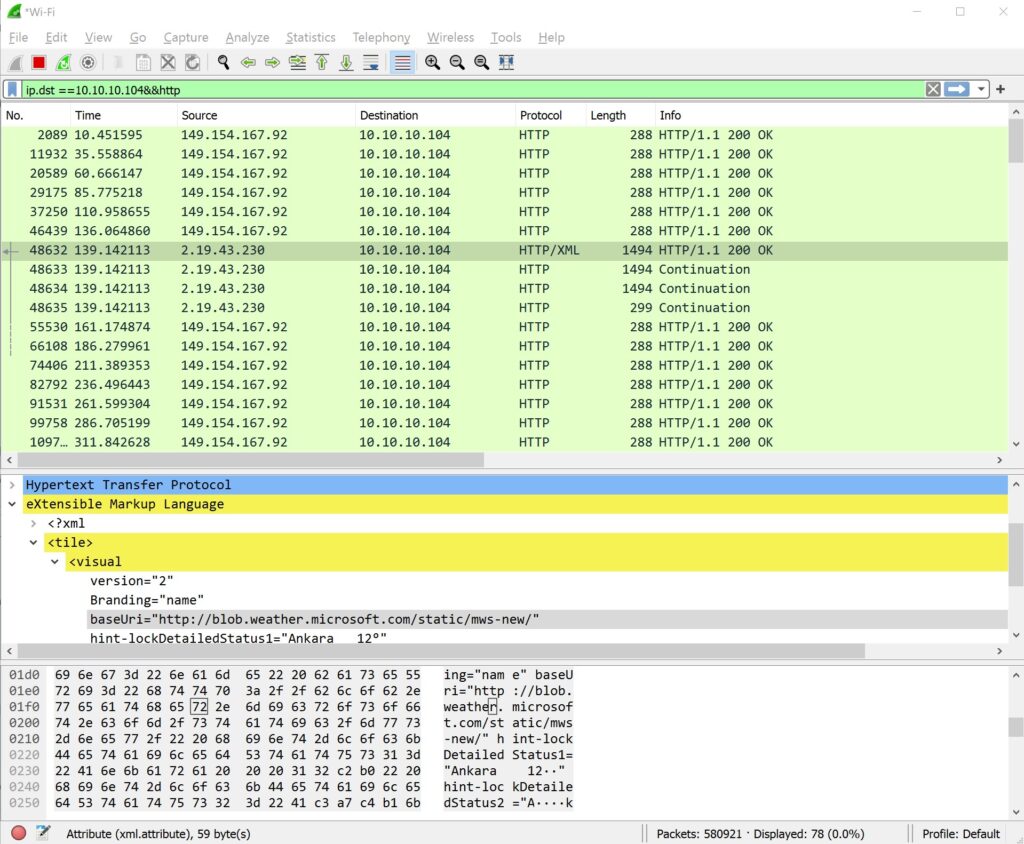Screen dimensions: 1024x844
Task: Sort by the No. column header
Action: [x=36, y=116]
